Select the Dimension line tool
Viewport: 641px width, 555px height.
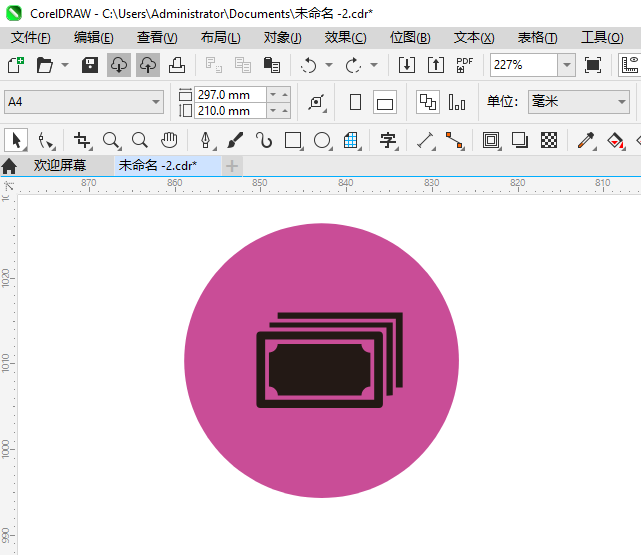(426, 141)
